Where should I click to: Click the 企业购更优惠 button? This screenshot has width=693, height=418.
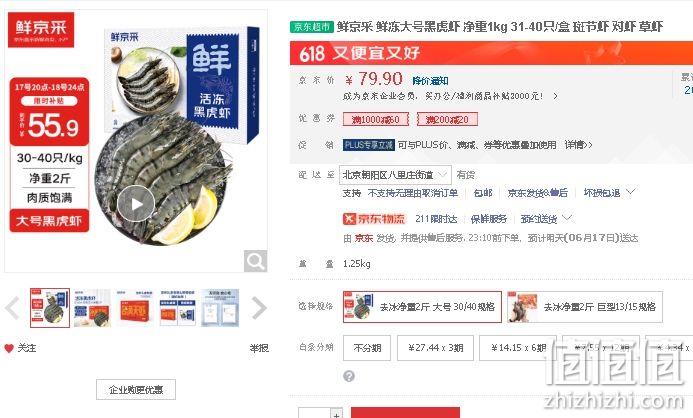pyautogui.click(x=136, y=389)
